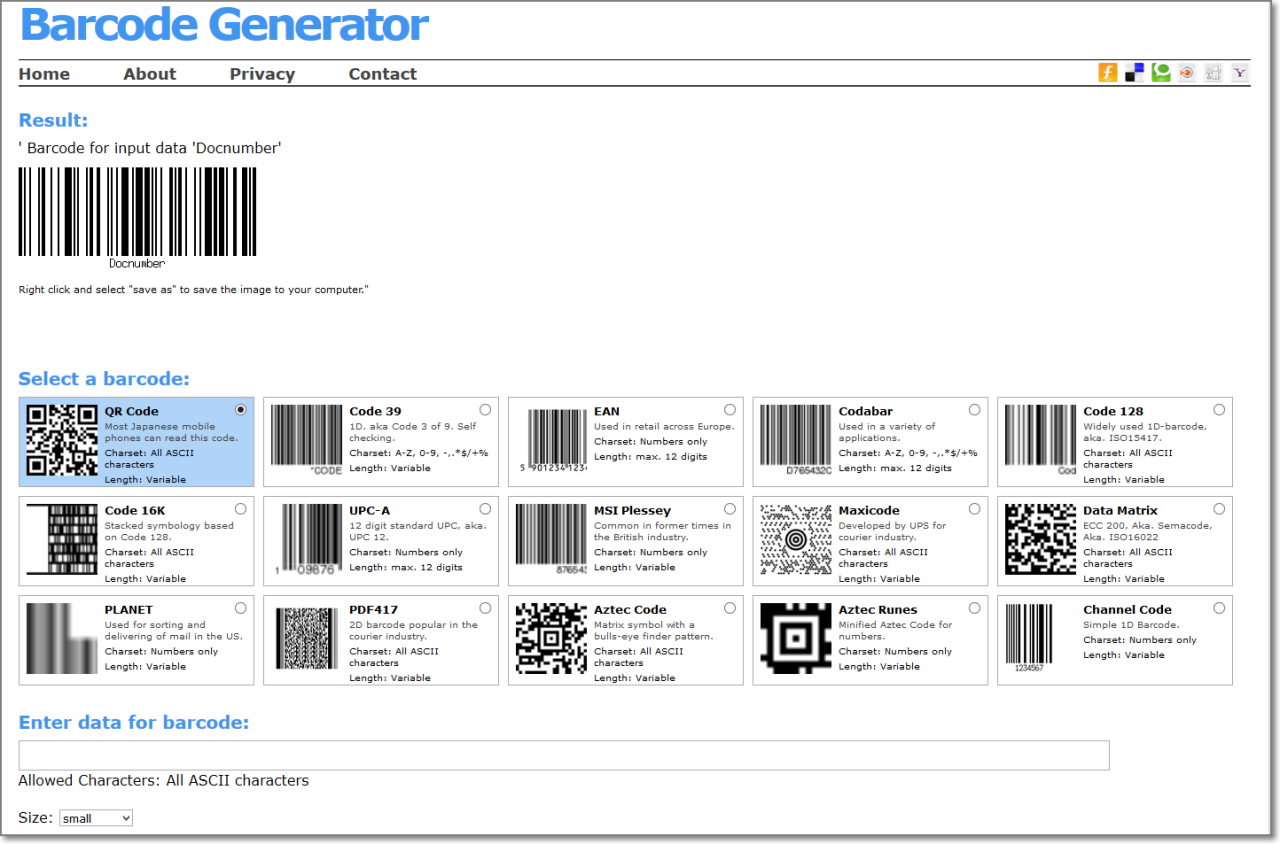The image size is (1280, 844).
Task: Select the Channel Code radio button
Action: [1219, 608]
